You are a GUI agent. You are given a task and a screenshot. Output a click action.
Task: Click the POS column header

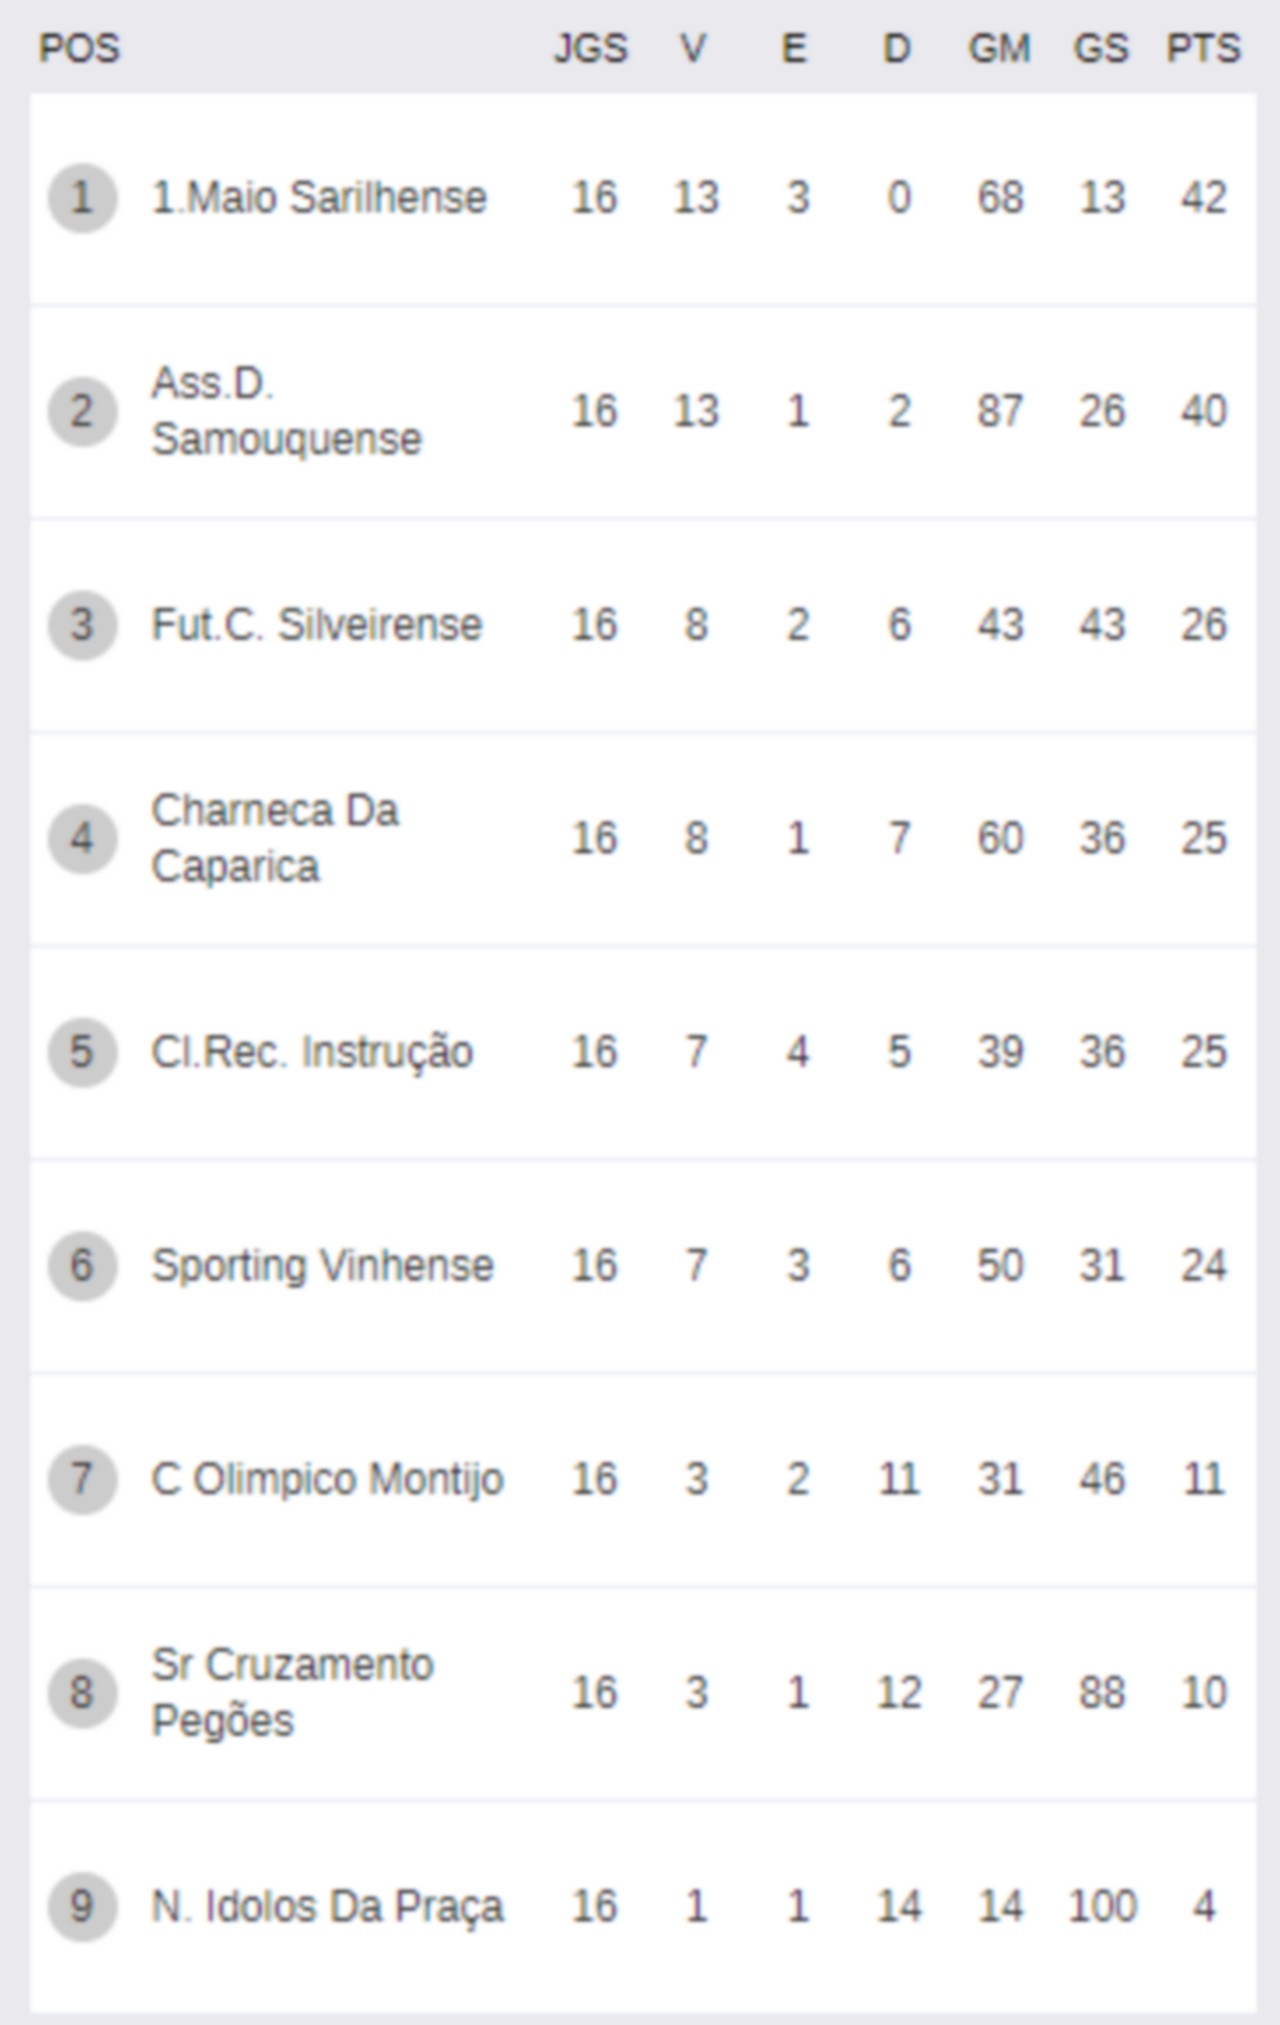[79, 49]
